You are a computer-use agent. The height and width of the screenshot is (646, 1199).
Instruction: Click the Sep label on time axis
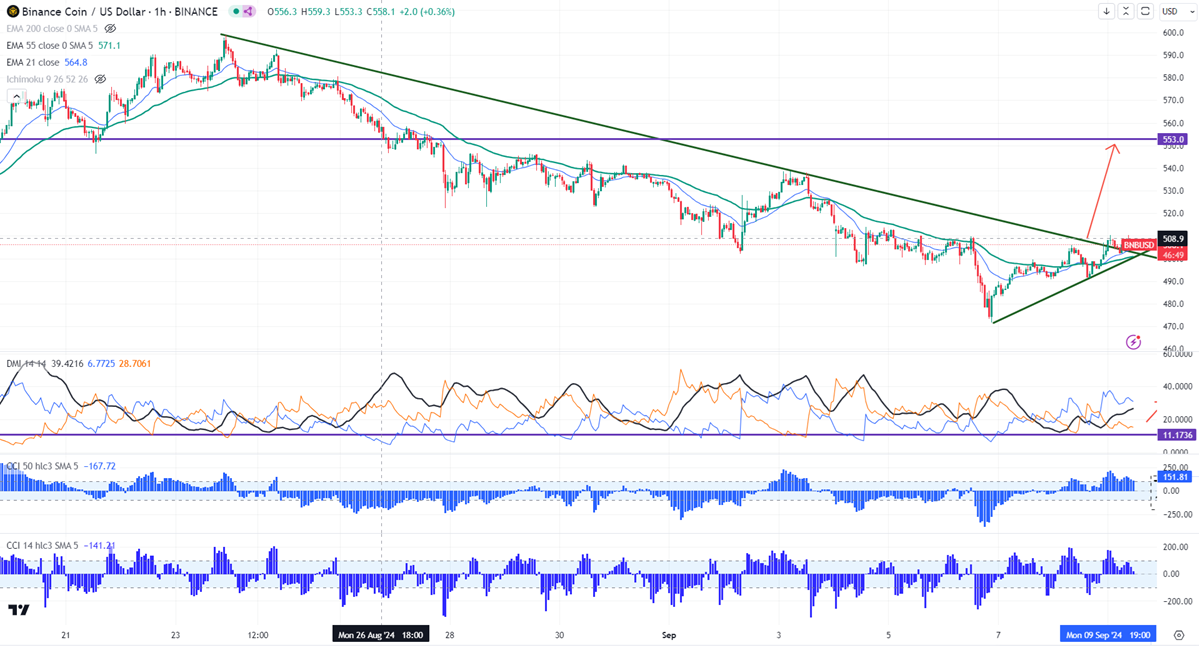pos(669,635)
